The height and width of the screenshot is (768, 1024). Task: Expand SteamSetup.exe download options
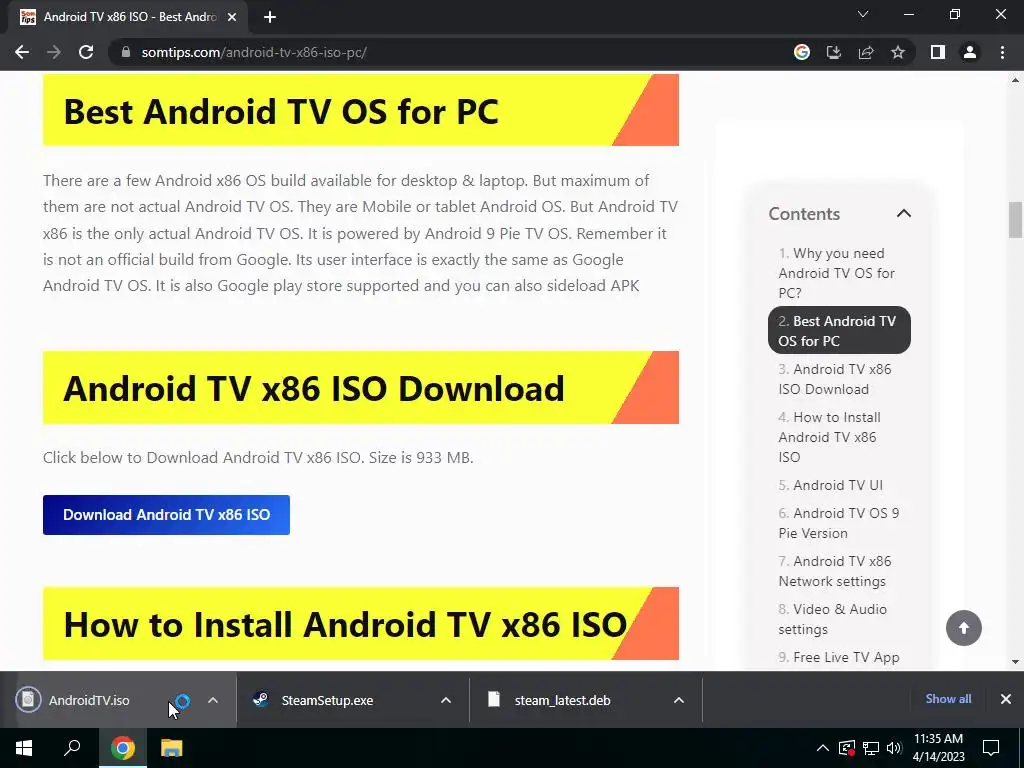click(446, 700)
